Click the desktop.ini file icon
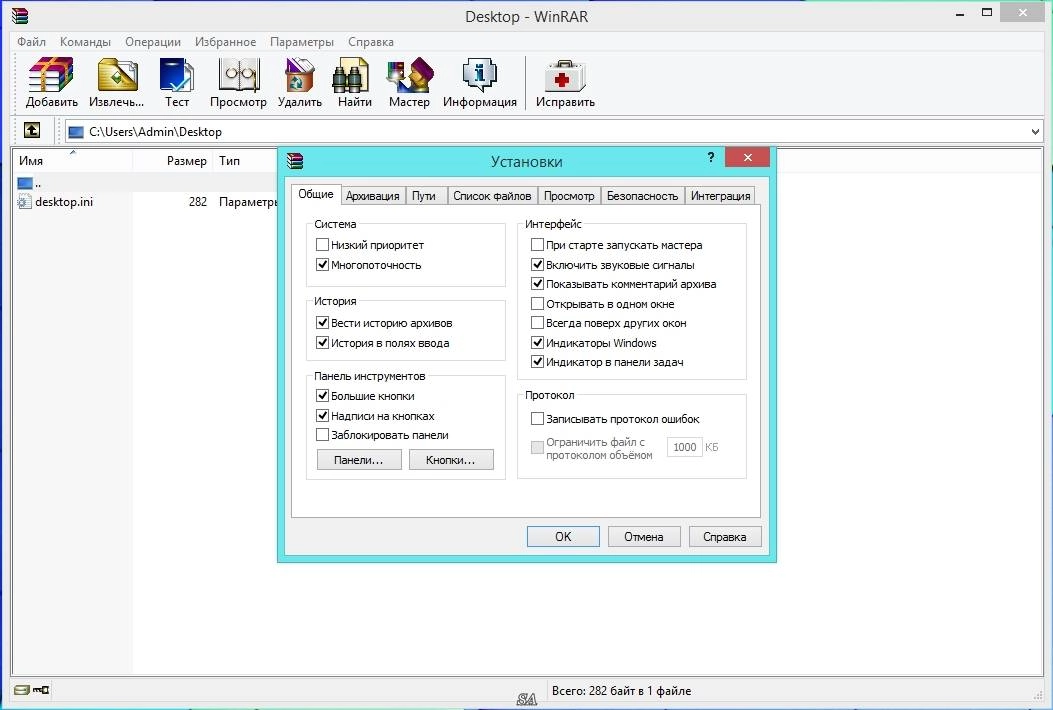1053x710 pixels. point(24,202)
